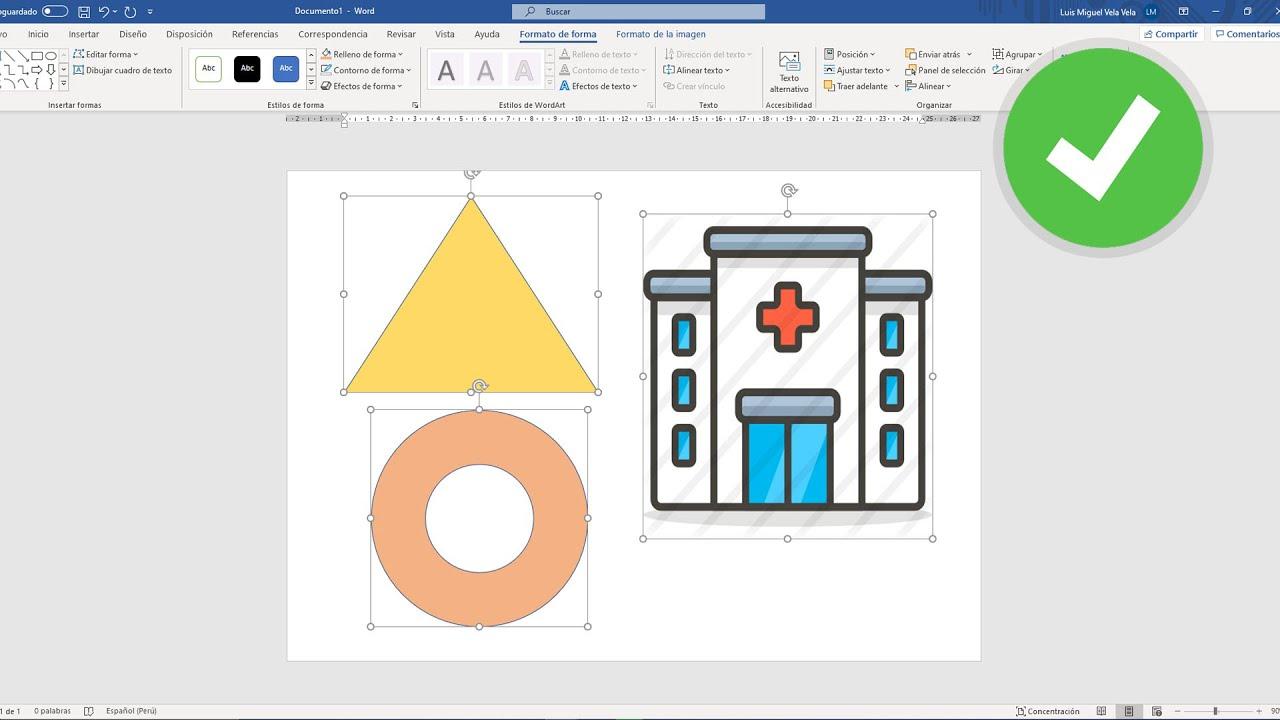This screenshot has width=1280, height=720.
Task: Click in the Buscar search box
Action: click(x=638, y=12)
